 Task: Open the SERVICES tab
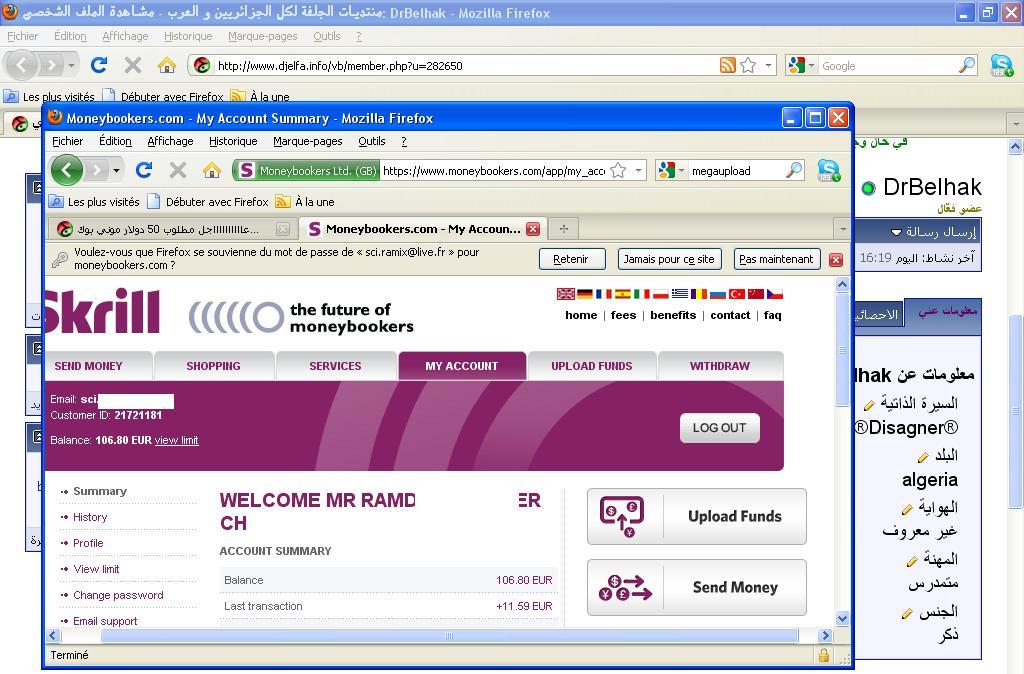[x=335, y=366]
